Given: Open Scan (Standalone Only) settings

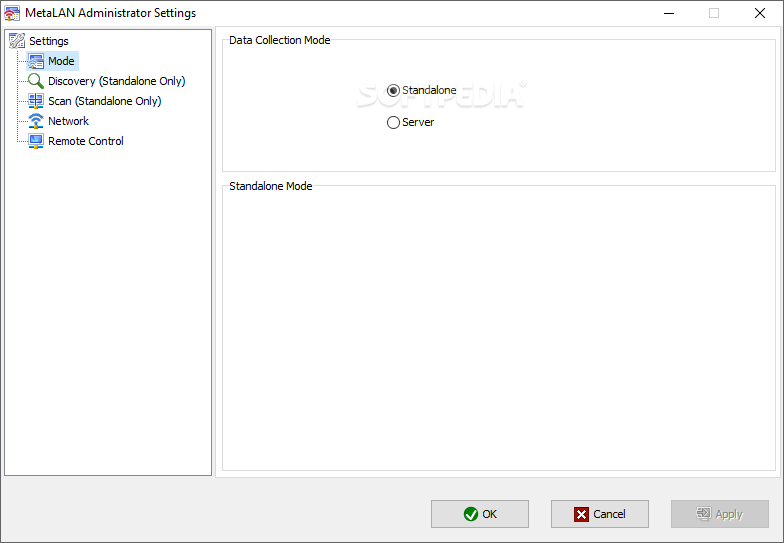Looking at the screenshot, I should click(x=104, y=101).
